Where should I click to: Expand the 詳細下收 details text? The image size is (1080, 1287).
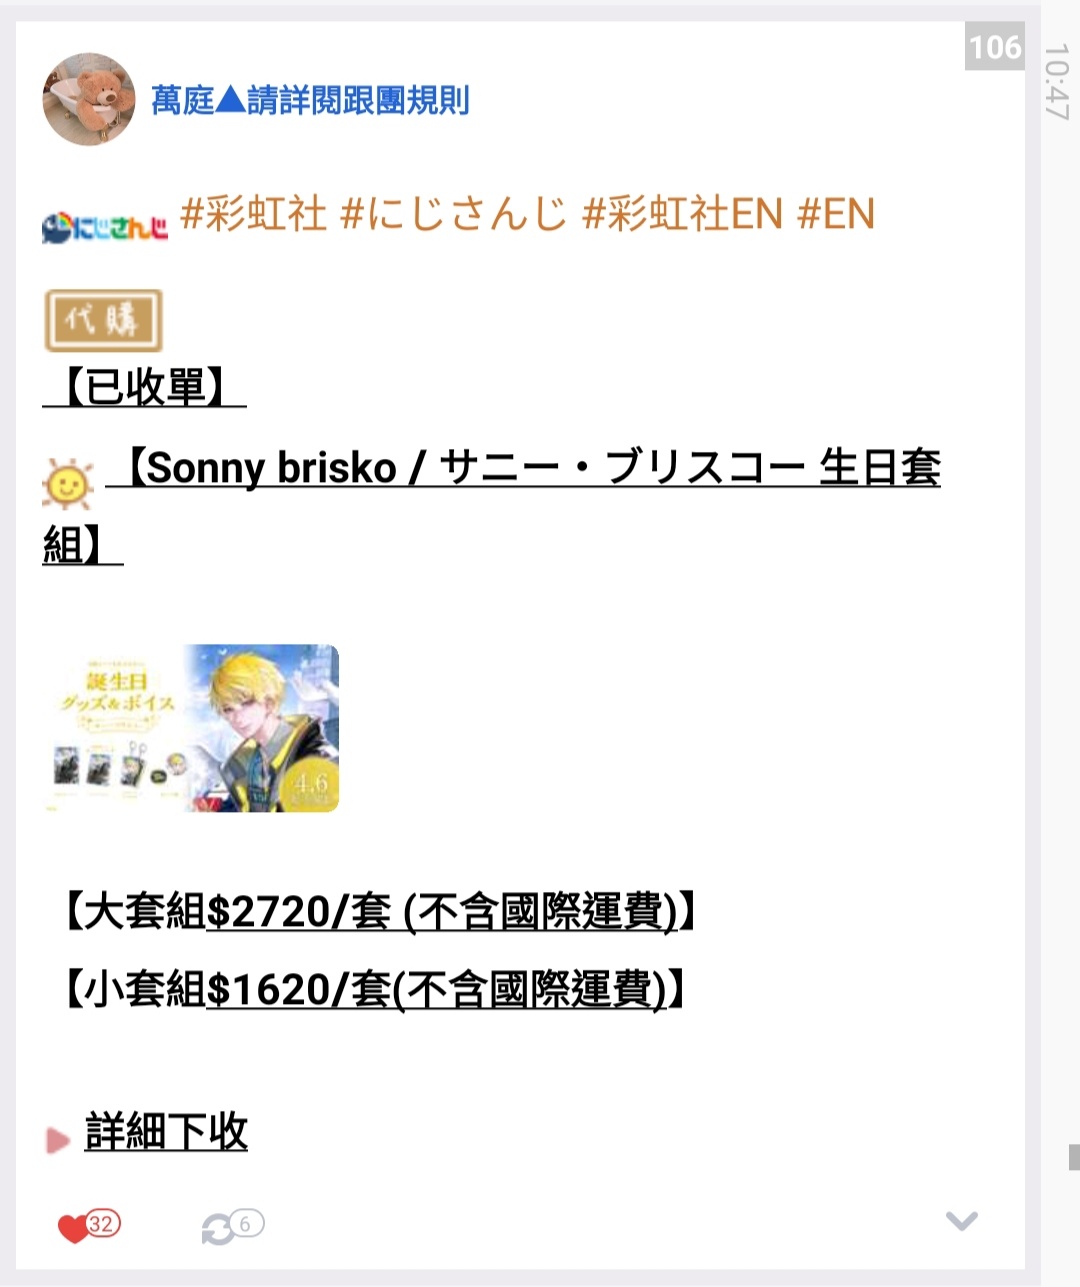pyautogui.click(x=166, y=1132)
